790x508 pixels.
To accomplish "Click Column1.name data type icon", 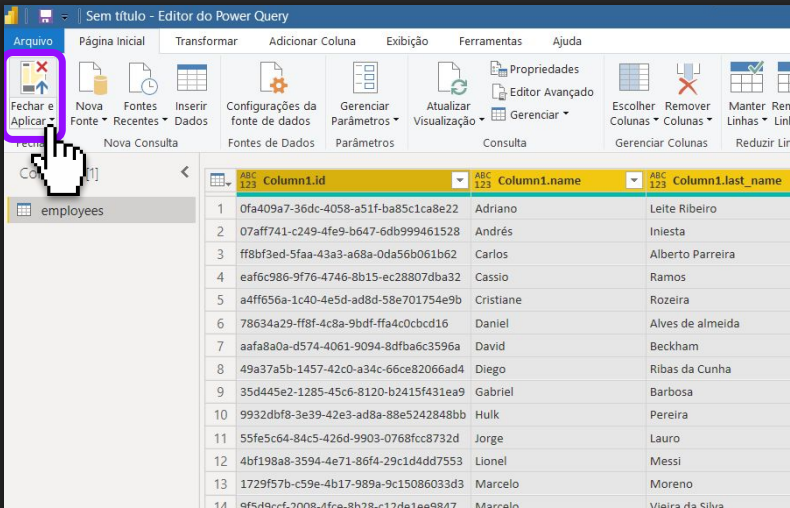I will pyautogui.click(x=483, y=180).
